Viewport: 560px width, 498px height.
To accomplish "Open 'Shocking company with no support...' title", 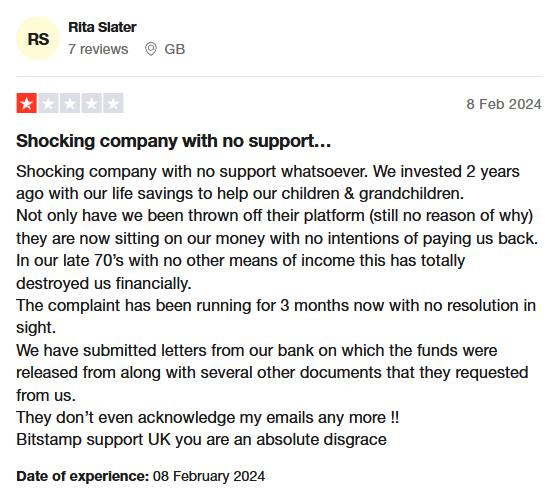I will click(174, 141).
